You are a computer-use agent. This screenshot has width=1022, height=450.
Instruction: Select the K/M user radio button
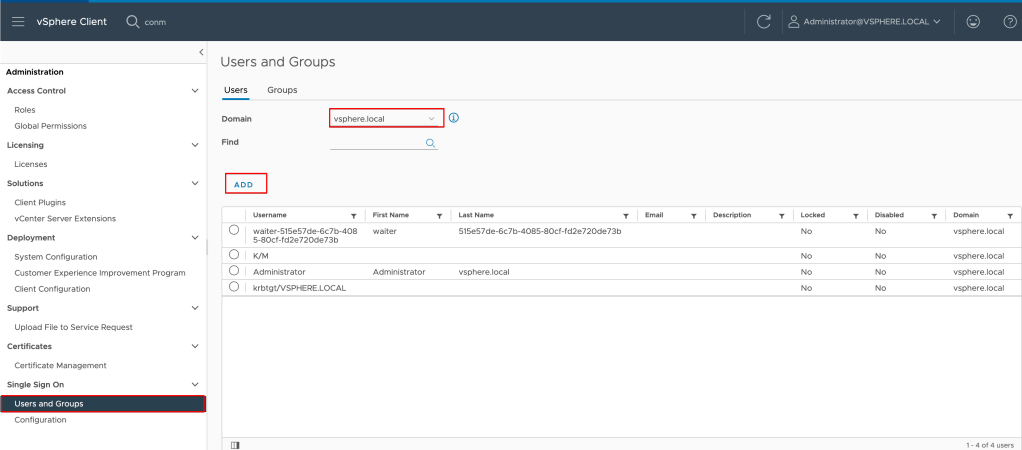click(x=234, y=255)
